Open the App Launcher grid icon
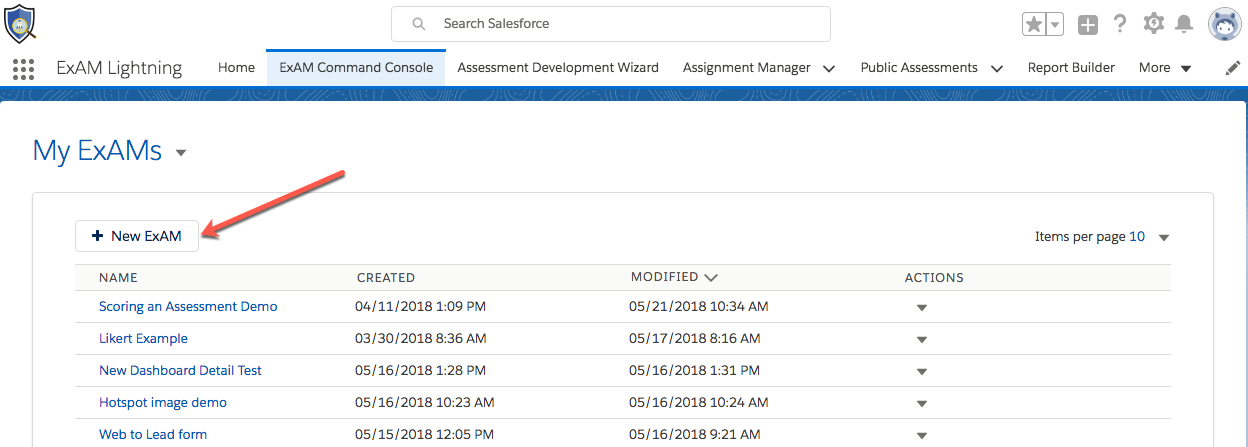The image size is (1248, 447). (x=23, y=69)
